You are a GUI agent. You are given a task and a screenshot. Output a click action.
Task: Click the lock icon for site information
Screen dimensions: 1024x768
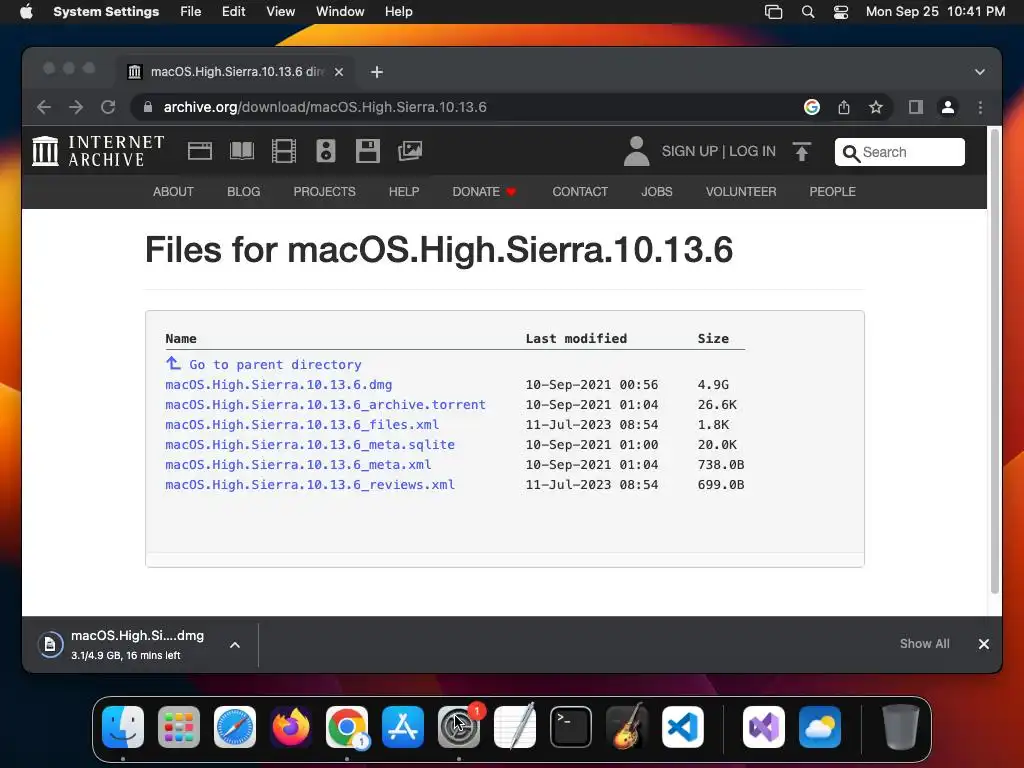[x=148, y=107]
